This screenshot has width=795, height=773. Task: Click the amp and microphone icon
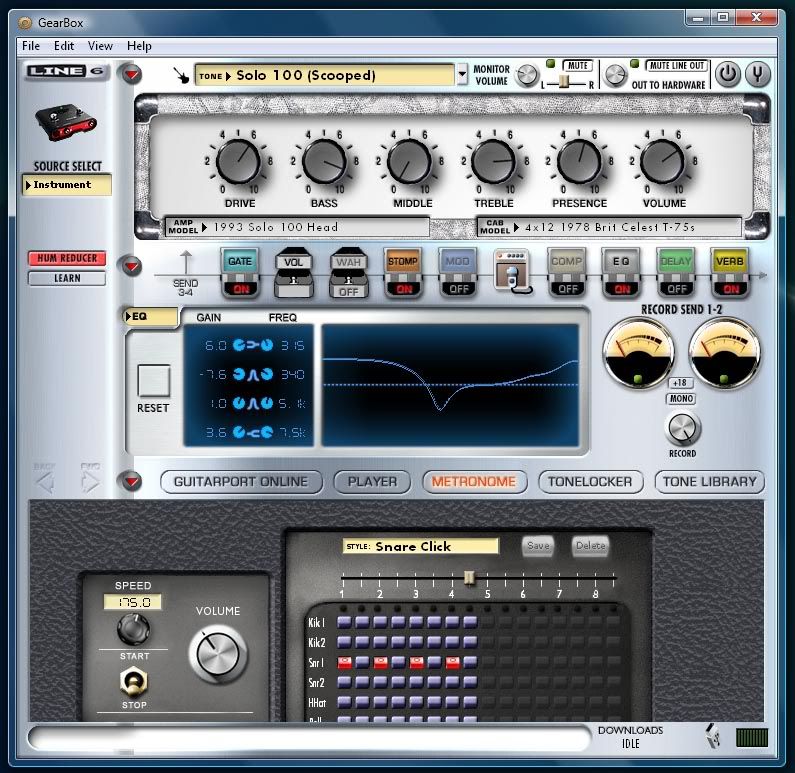pyautogui.click(x=513, y=272)
